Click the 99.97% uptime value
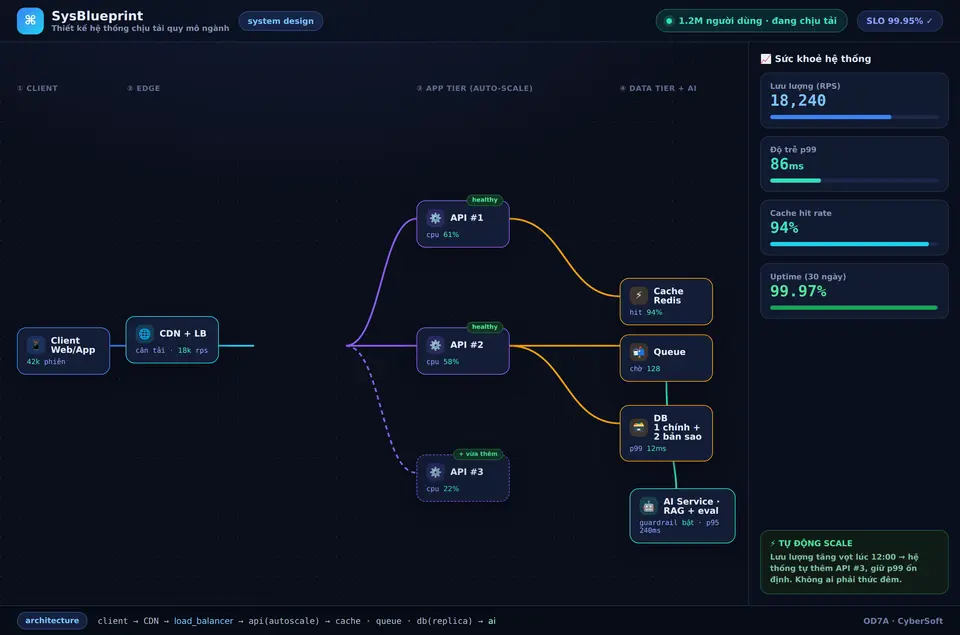Image resolution: width=960 pixels, height=635 pixels. point(798,291)
